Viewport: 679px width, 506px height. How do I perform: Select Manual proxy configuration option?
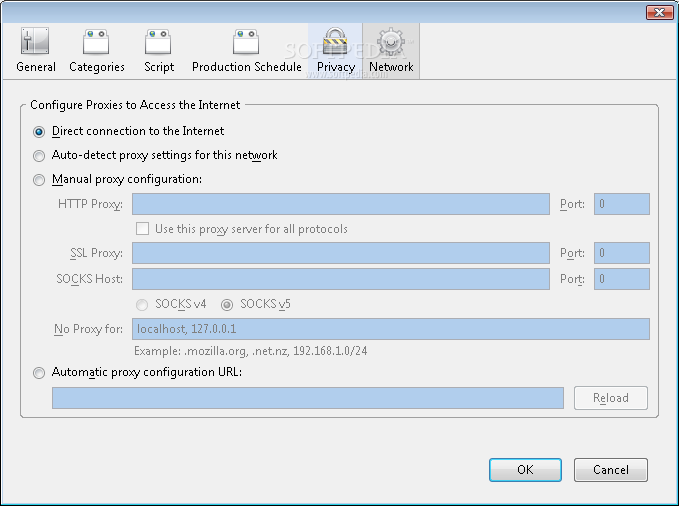click(39, 180)
